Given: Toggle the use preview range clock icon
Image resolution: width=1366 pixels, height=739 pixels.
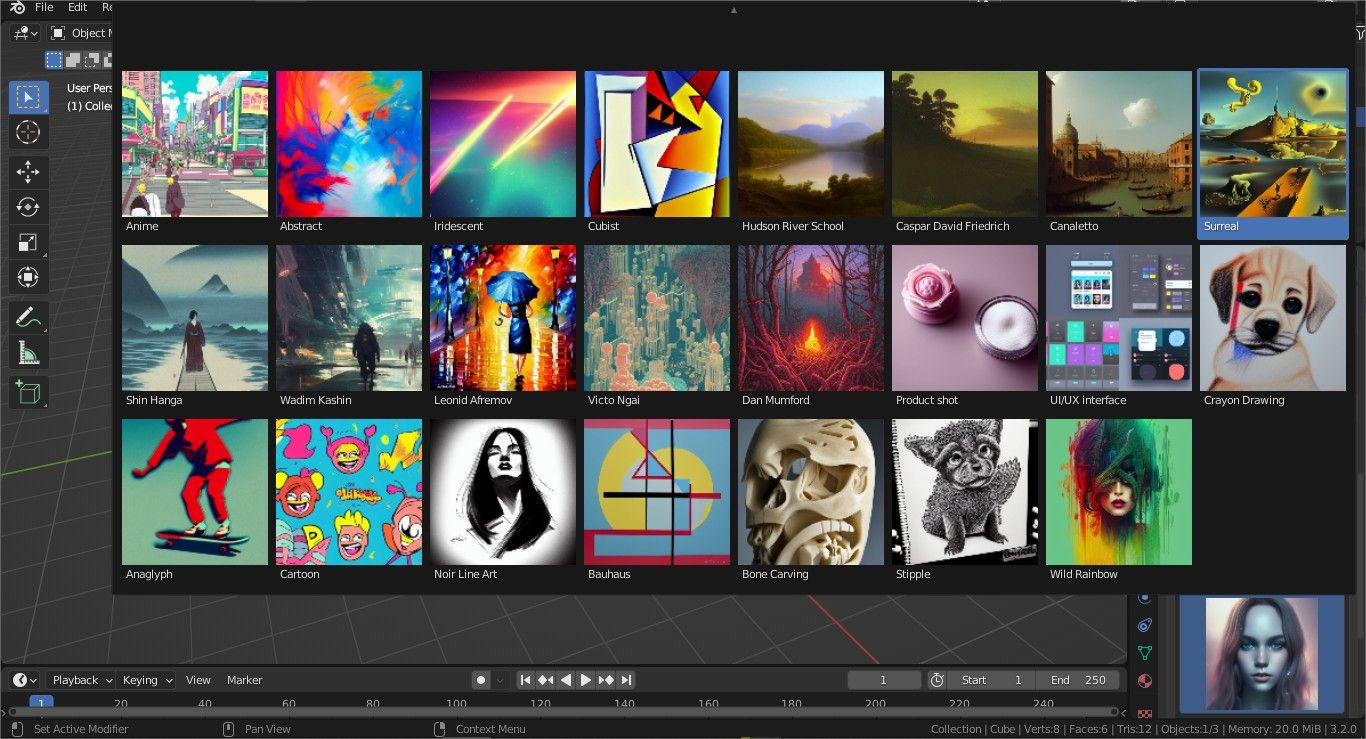Looking at the screenshot, I should pos(937,680).
